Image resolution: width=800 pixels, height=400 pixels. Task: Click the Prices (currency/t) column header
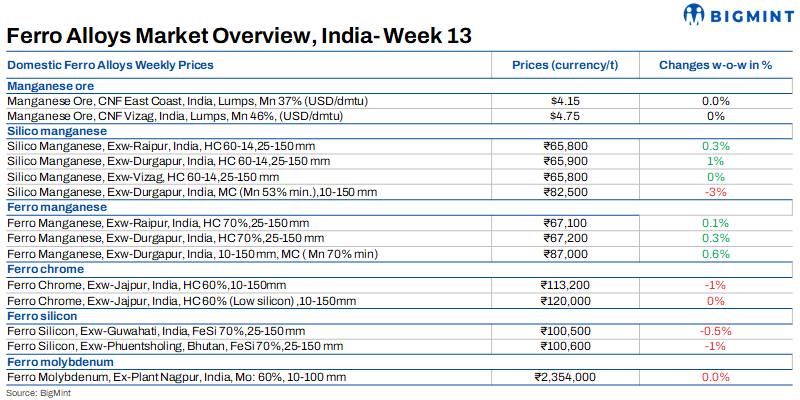click(566, 65)
